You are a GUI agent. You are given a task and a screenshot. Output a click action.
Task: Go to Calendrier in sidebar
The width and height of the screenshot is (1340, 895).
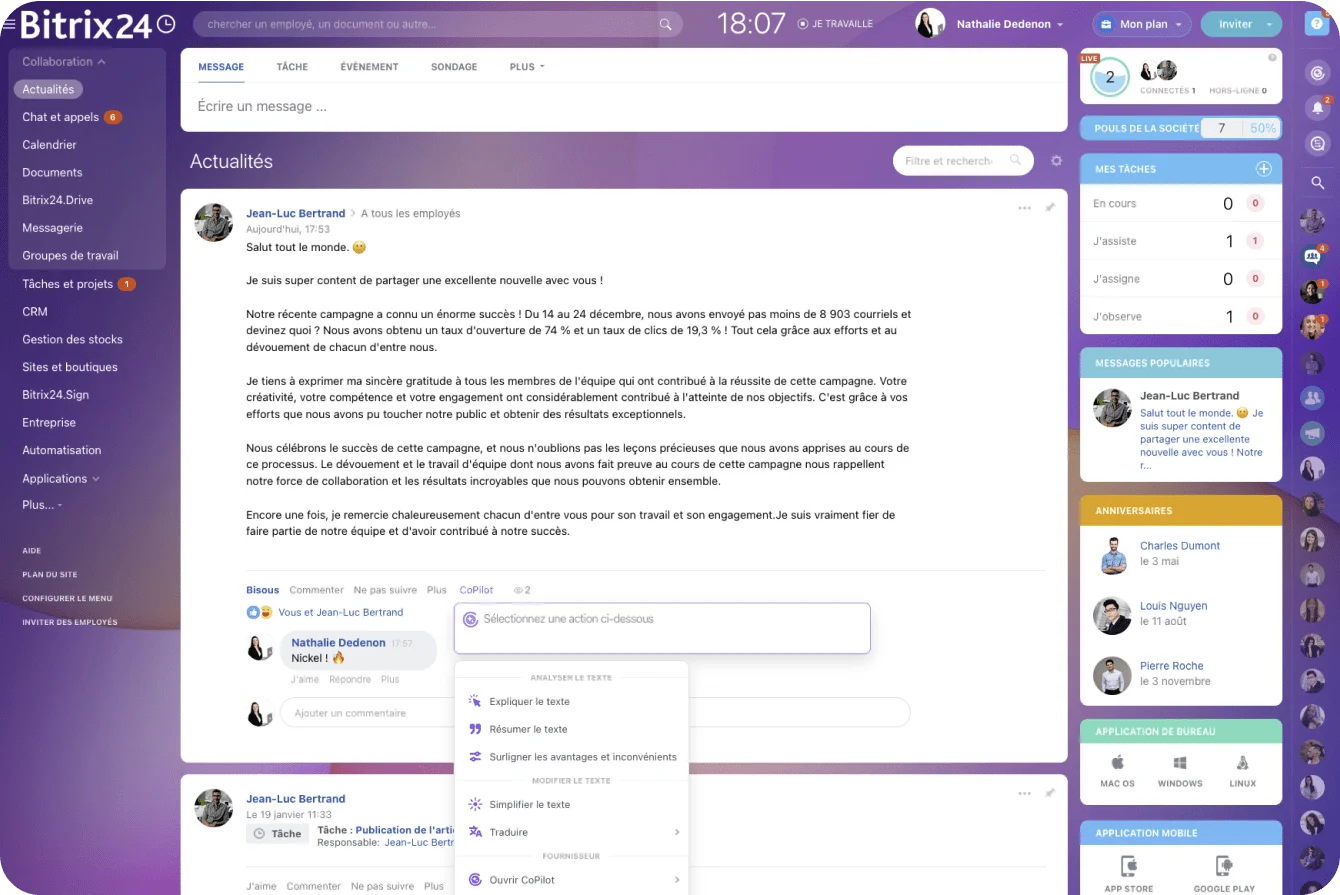[x=49, y=145]
